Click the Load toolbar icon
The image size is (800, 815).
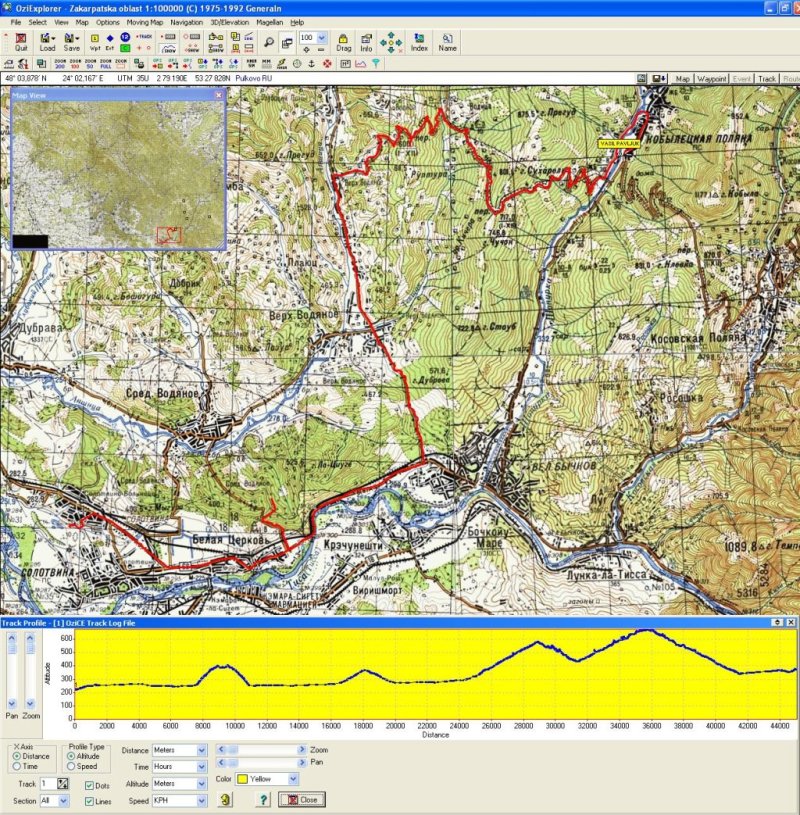coord(47,41)
